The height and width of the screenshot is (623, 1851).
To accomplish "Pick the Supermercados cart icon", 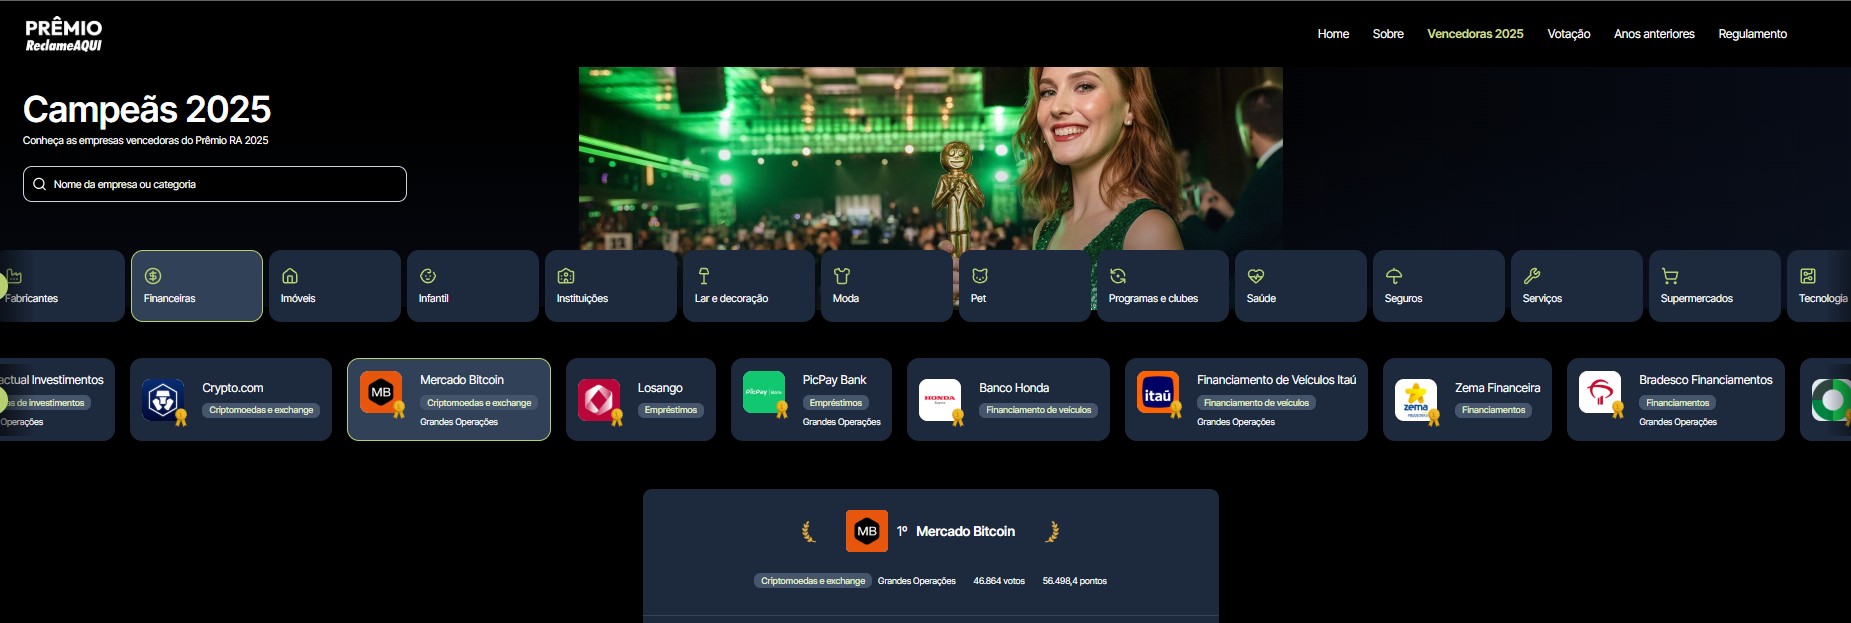I will (1670, 276).
